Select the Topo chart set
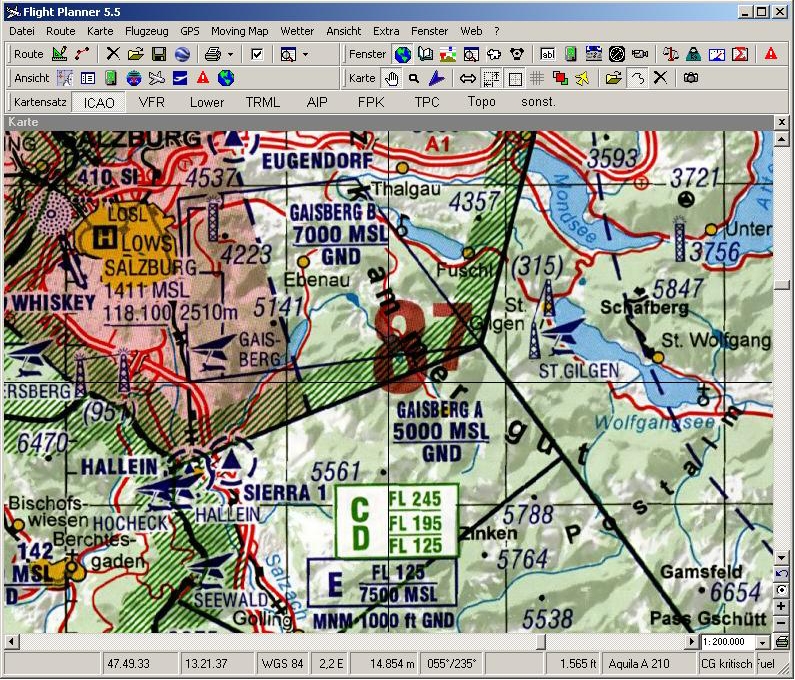Image resolution: width=795 pixels, height=680 pixels. tap(482, 102)
